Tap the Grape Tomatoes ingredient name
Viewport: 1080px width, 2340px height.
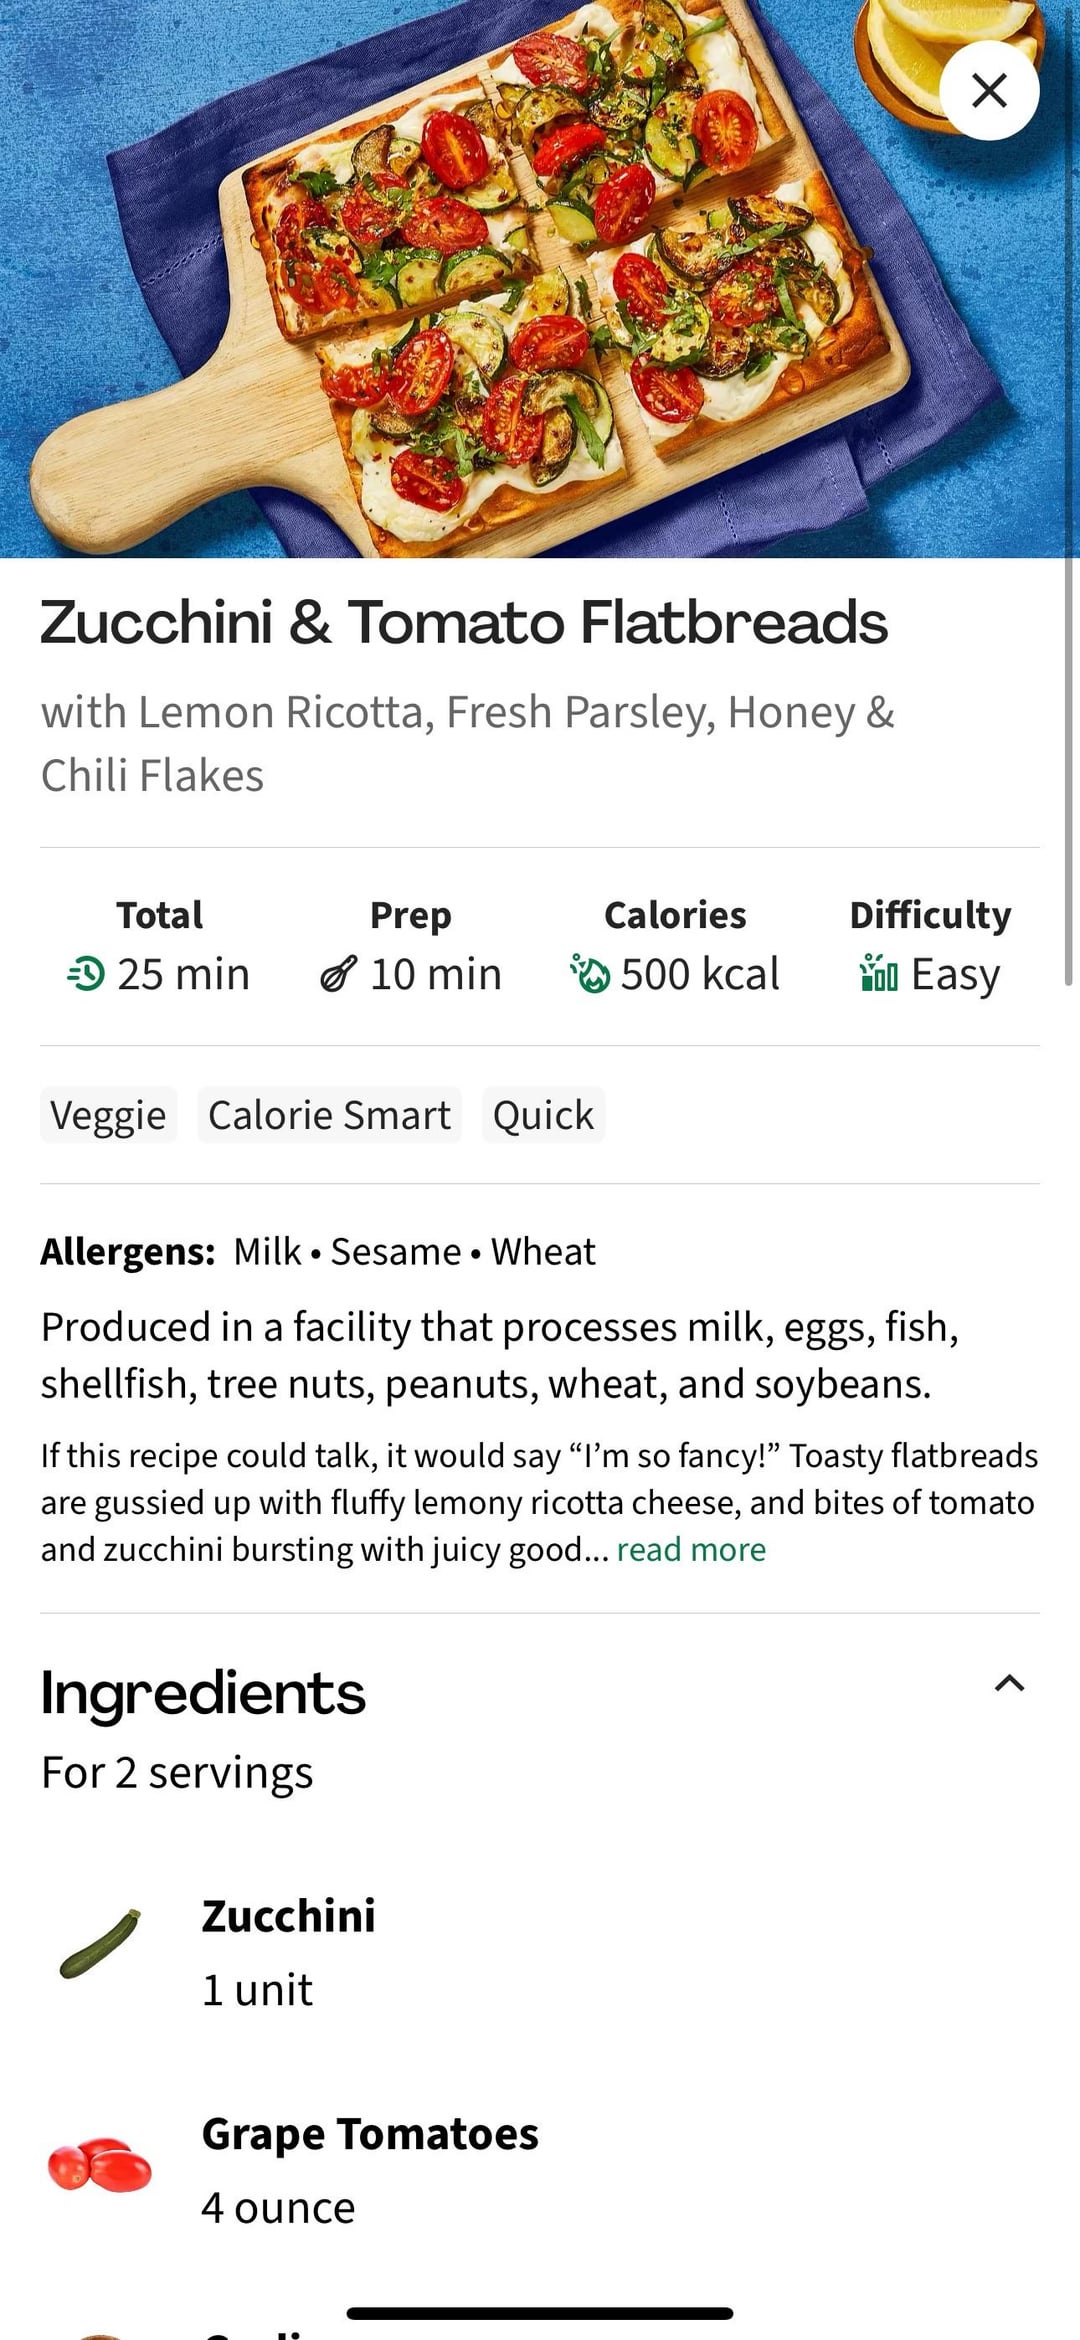[370, 2134]
